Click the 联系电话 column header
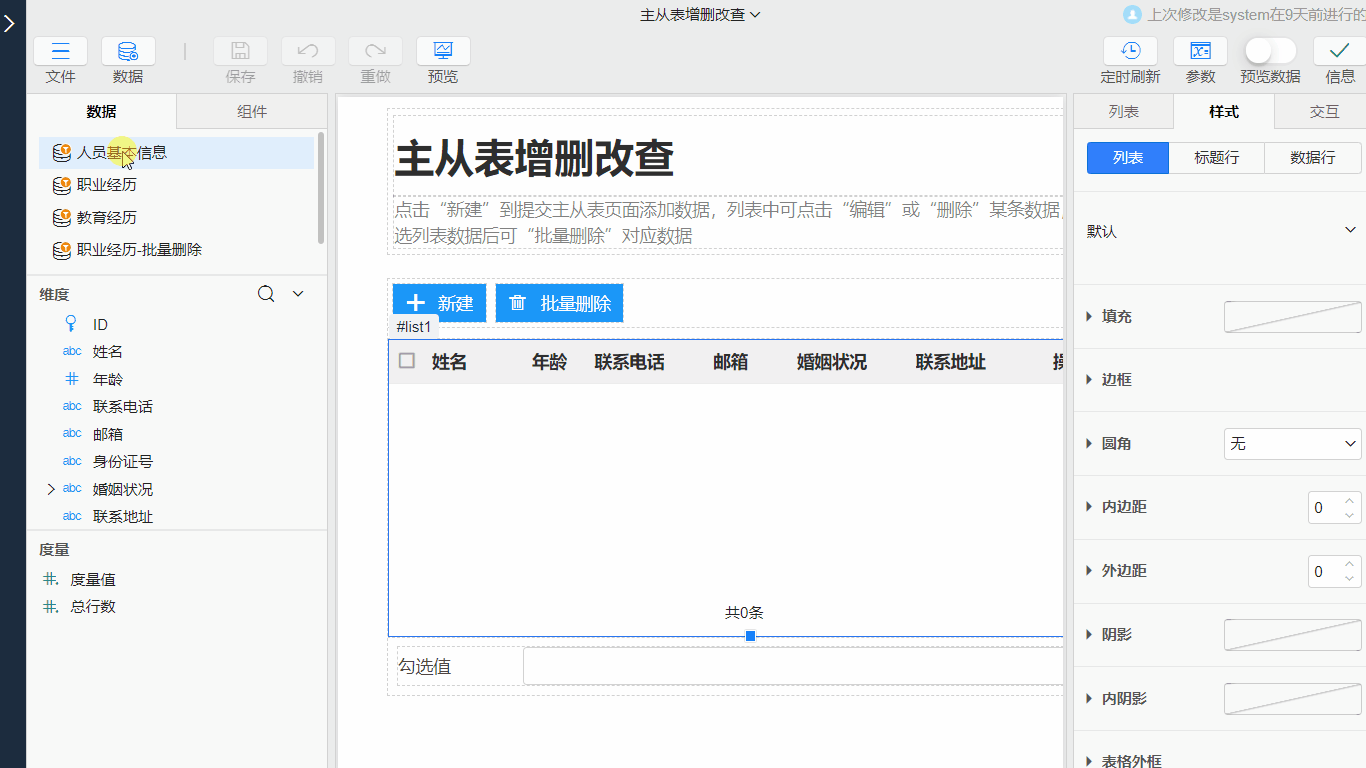 pos(629,362)
